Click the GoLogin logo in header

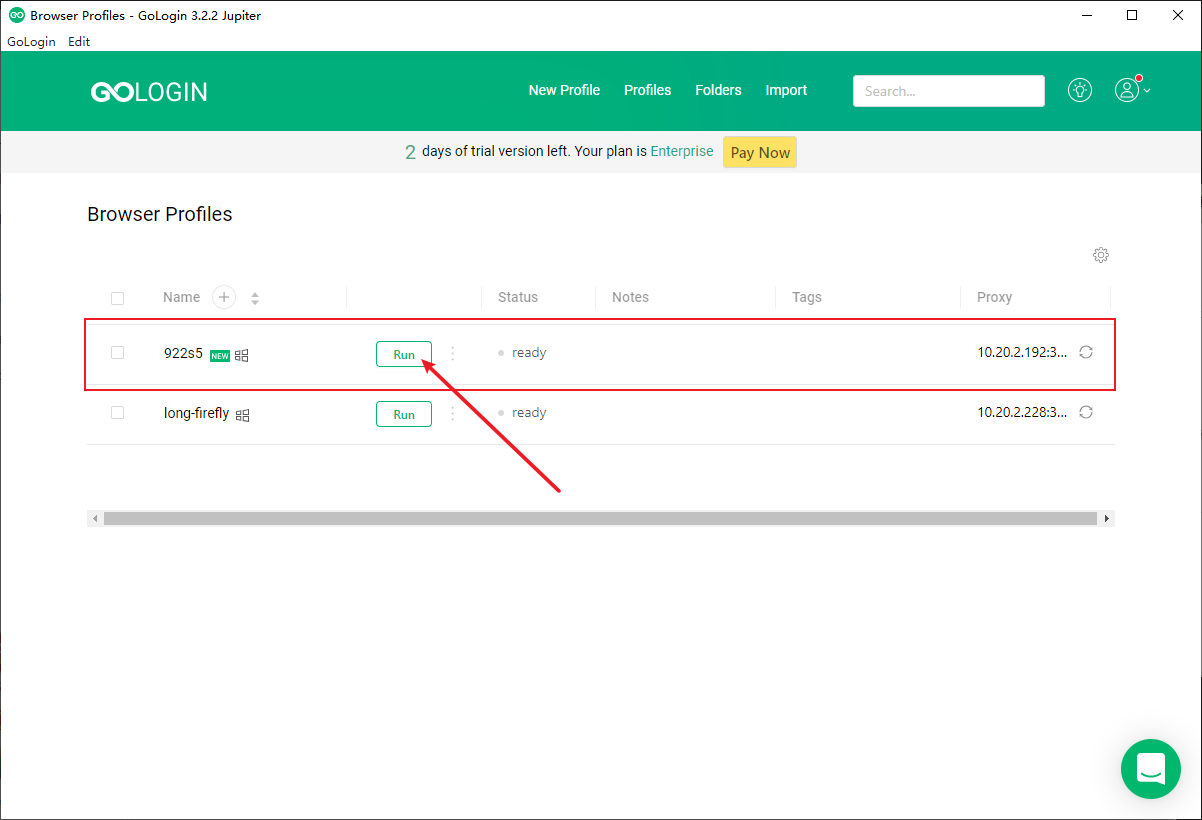coord(149,92)
